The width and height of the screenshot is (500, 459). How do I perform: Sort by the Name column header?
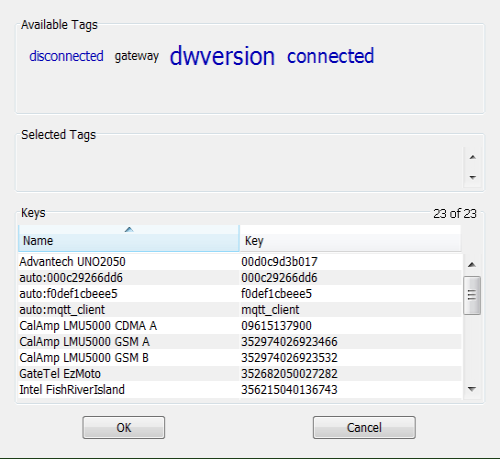[129, 238]
